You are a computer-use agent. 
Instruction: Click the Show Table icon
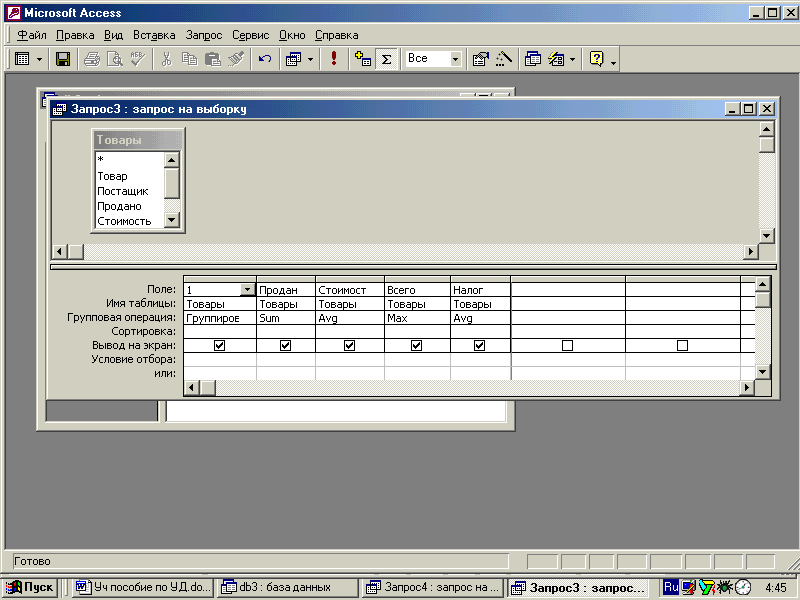coord(363,59)
